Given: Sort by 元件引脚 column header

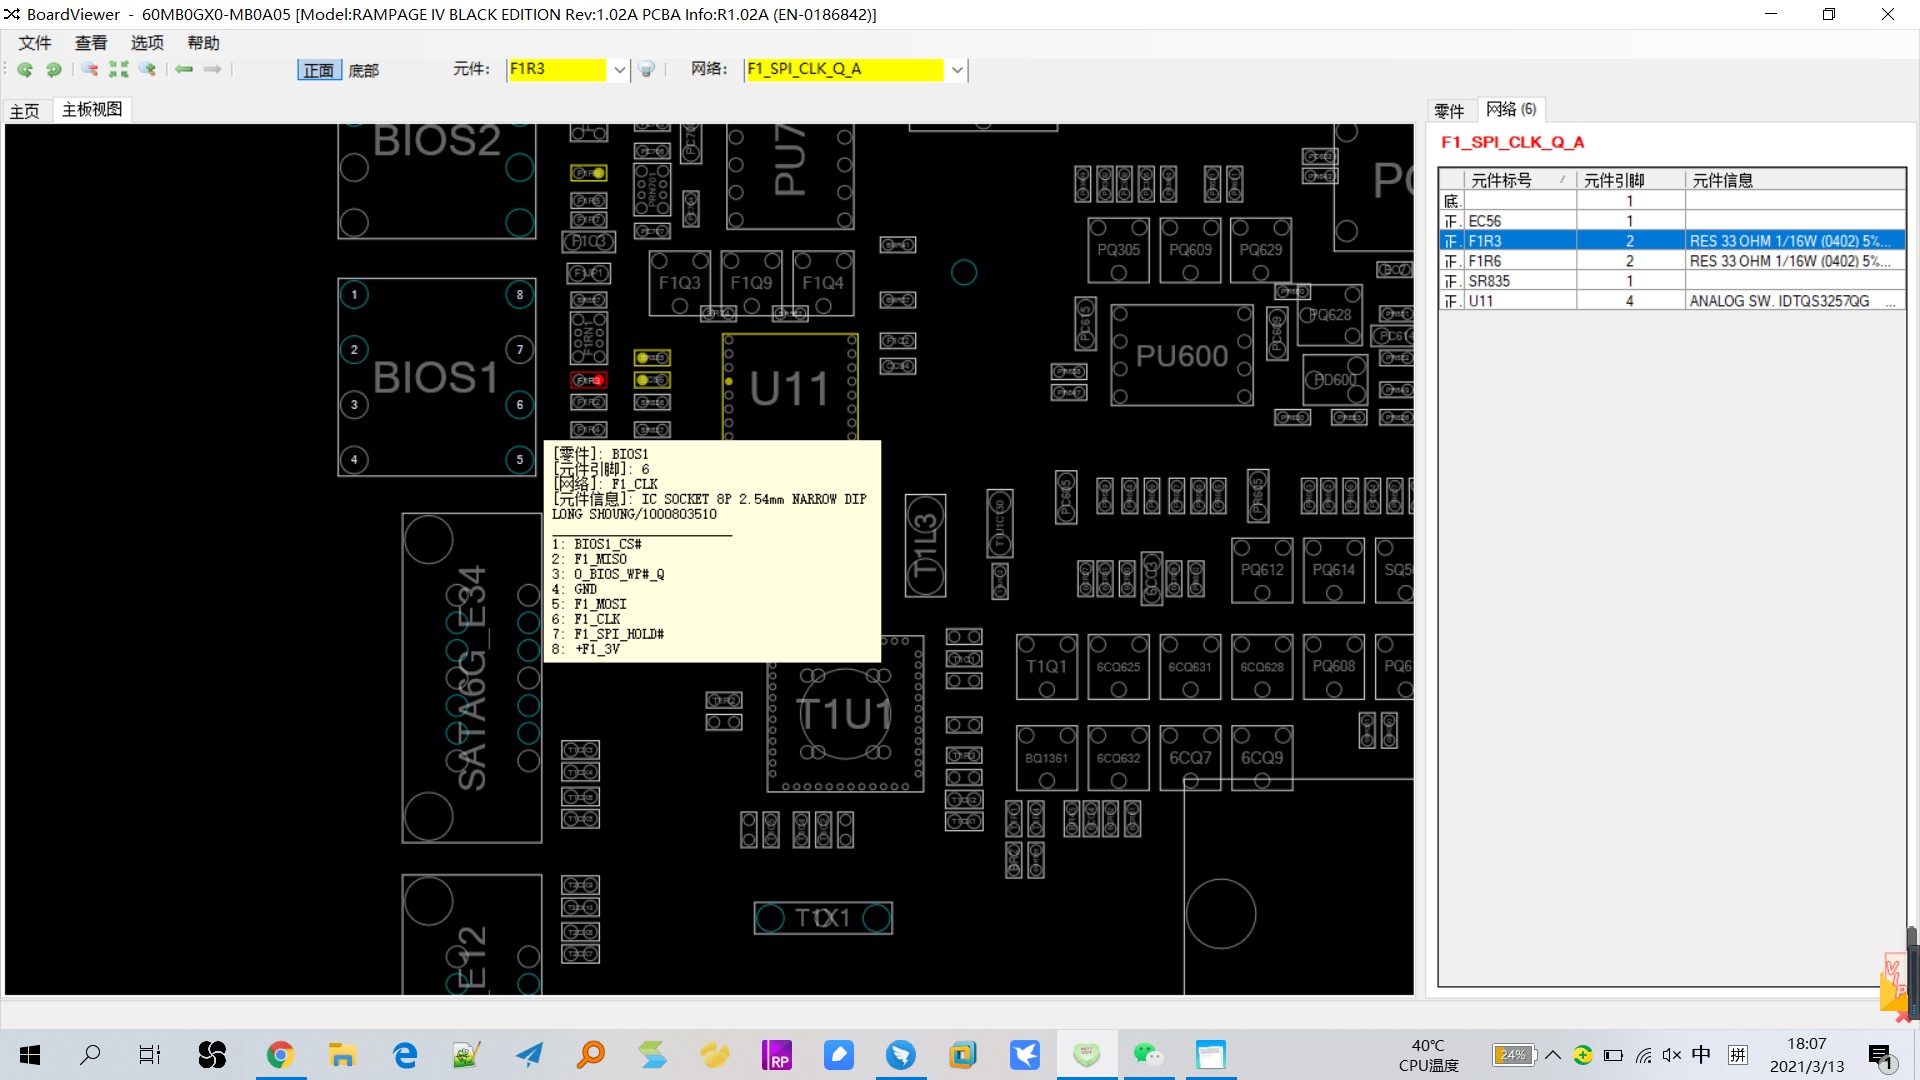Looking at the screenshot, I should (x=1630, y=180).
